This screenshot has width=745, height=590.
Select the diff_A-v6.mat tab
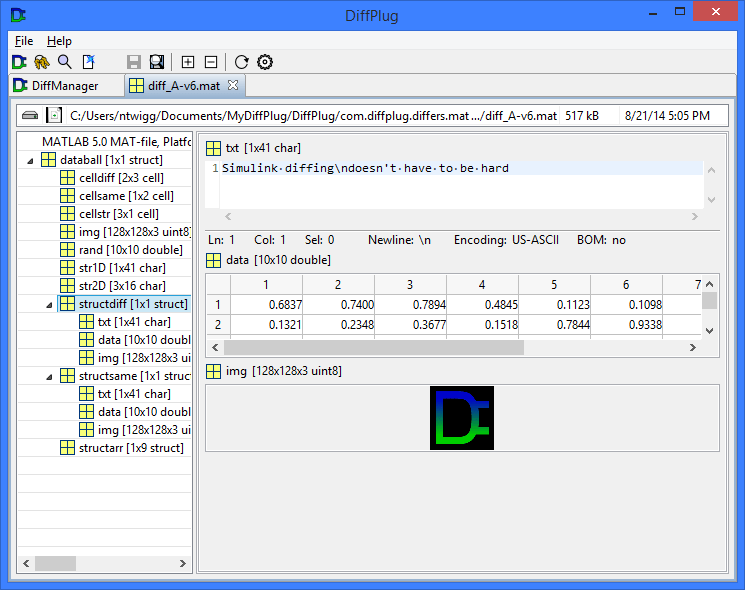(184, 86)
